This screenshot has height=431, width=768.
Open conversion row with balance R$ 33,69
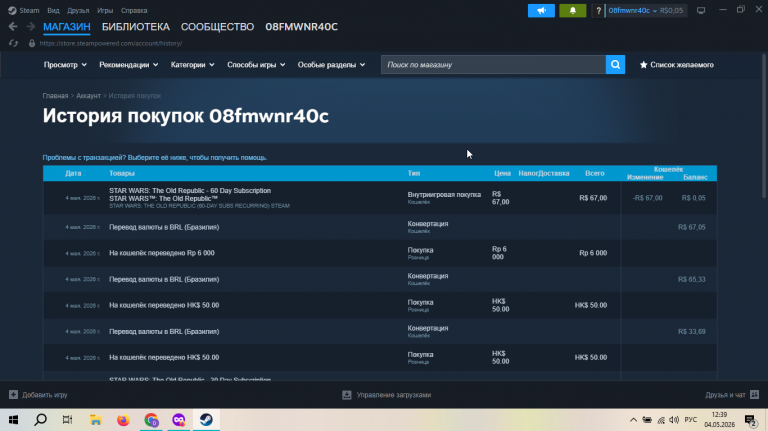coord(380,332)
